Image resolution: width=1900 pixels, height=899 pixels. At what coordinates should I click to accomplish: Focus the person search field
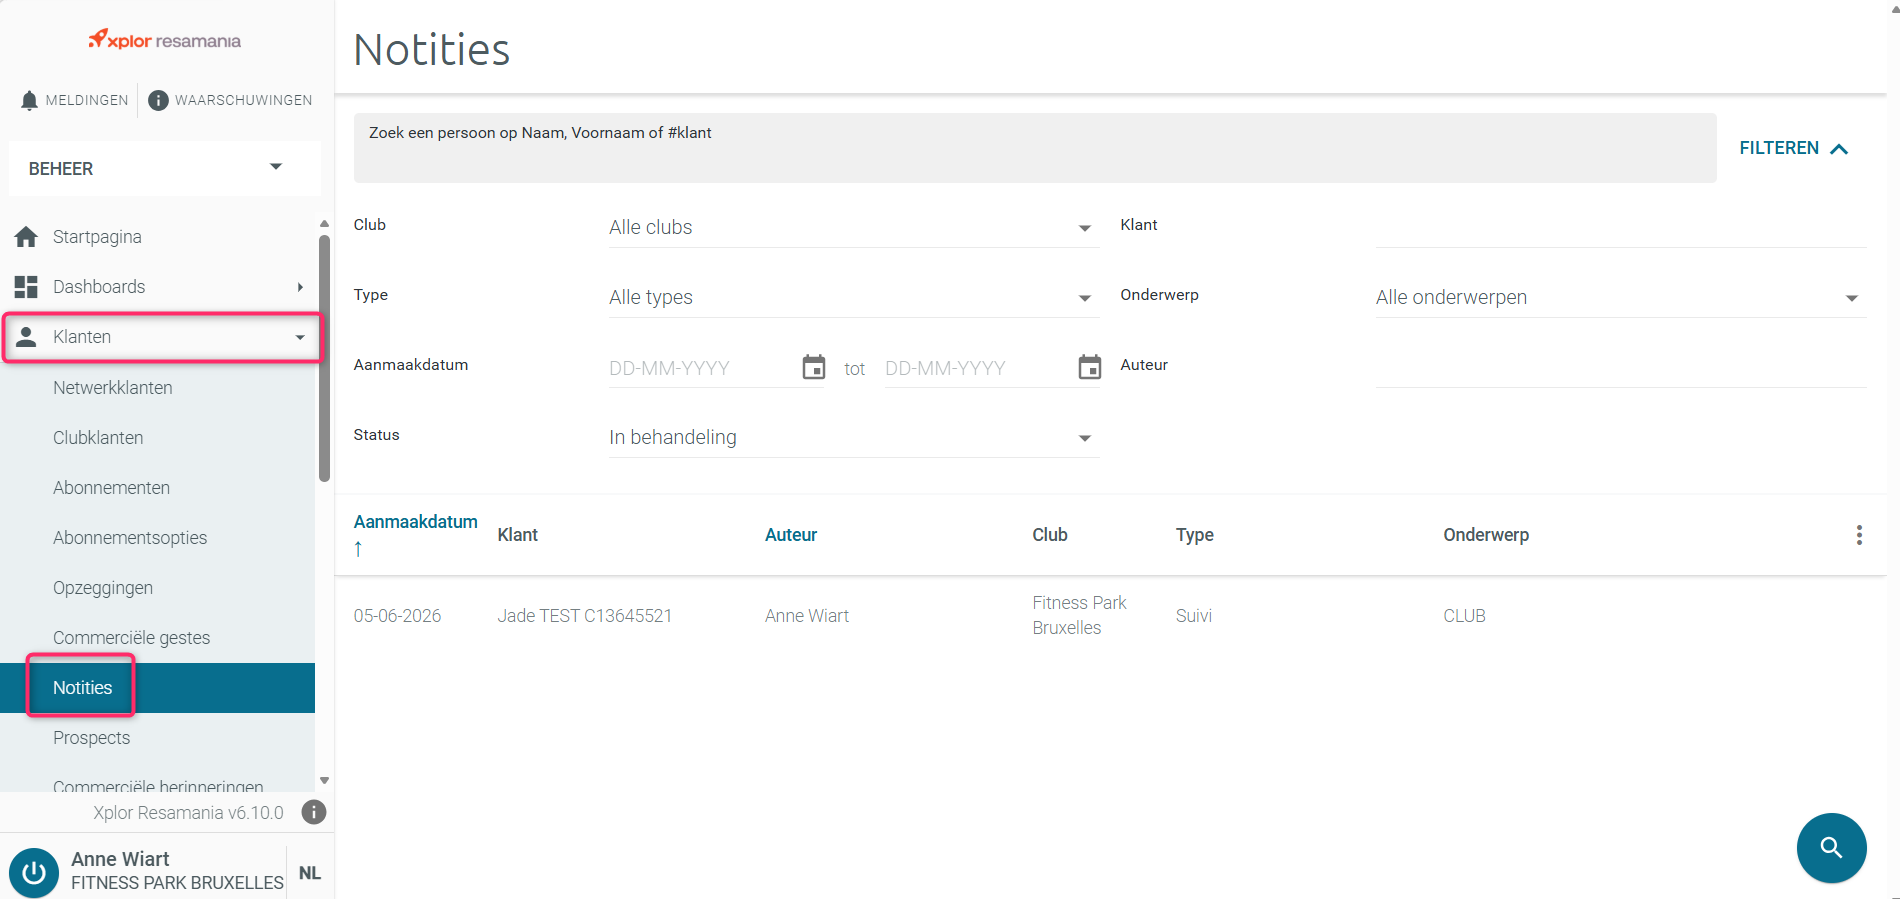tap(1035, 148)
